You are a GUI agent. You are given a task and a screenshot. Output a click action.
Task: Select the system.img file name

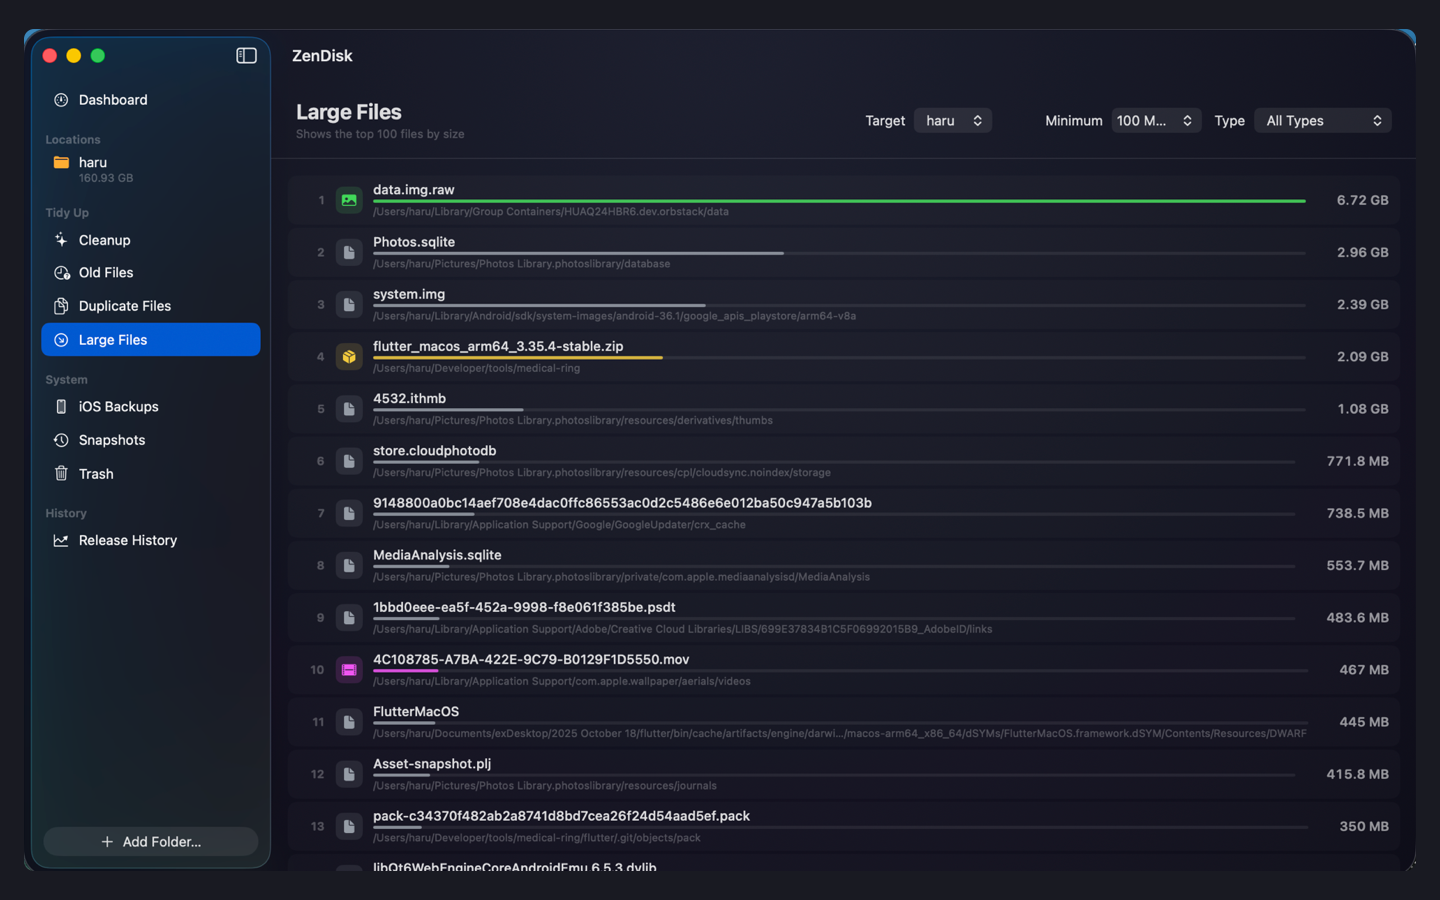click(409, 294)
